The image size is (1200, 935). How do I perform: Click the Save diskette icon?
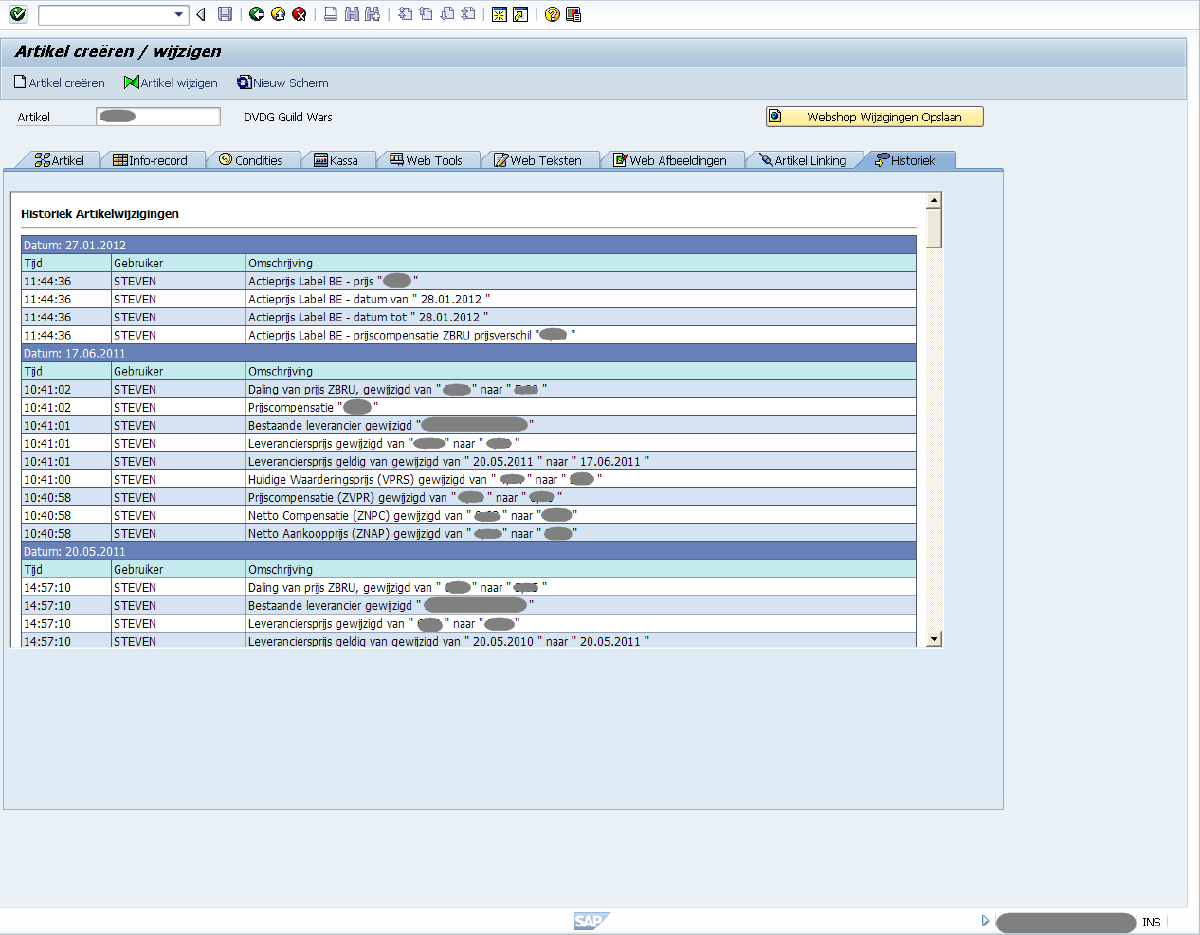225,14
